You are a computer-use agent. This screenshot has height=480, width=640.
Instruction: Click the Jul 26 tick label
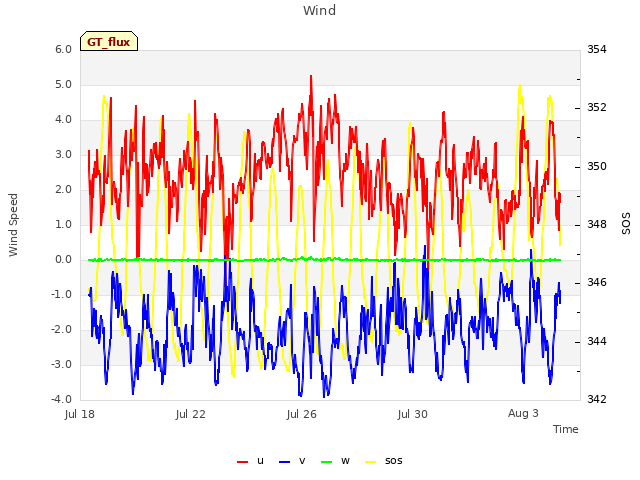tap(302, 414)
